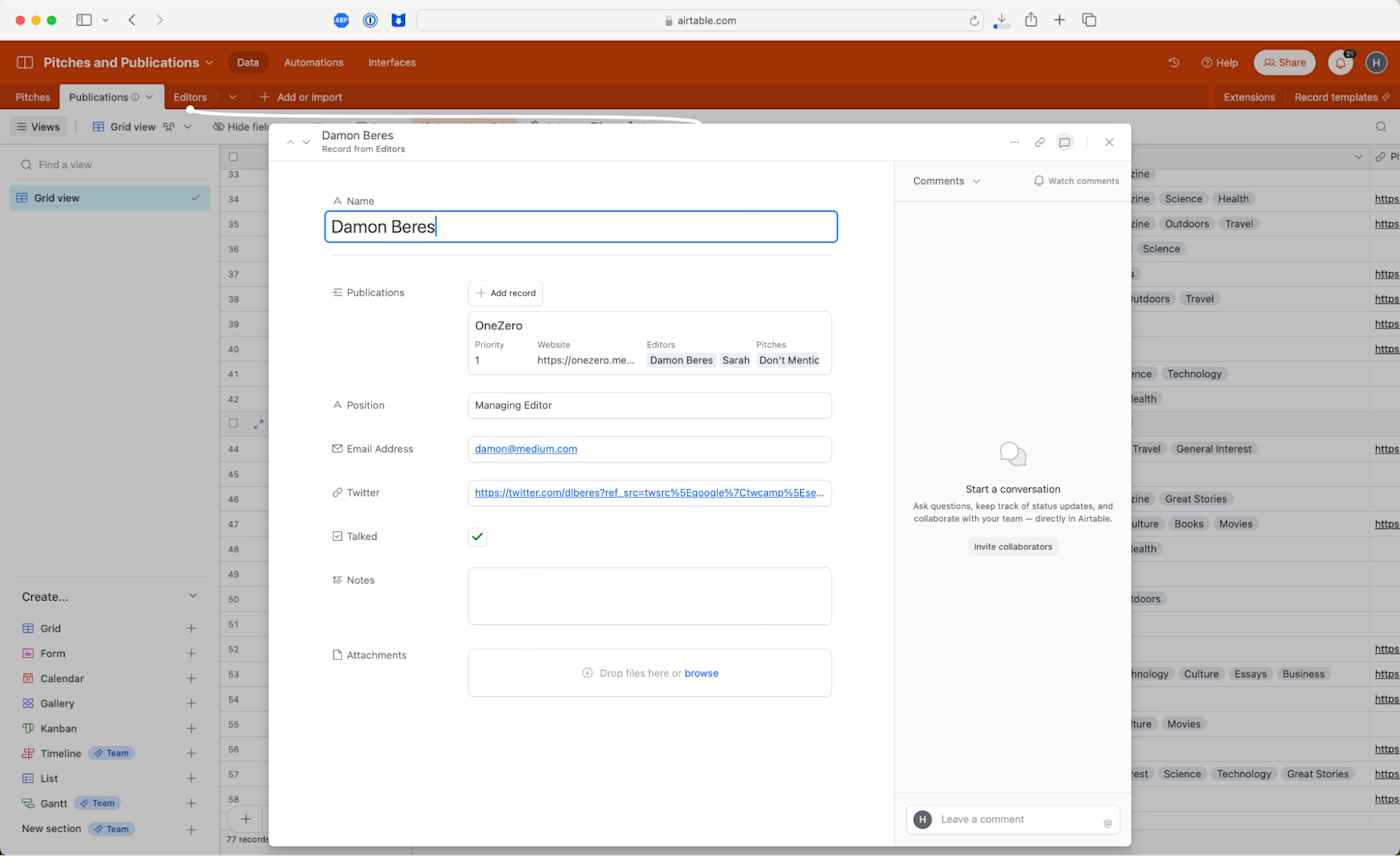Add a new Gallery view with plus
This screenshot has height=856, width=1400.
pos(191,704)
